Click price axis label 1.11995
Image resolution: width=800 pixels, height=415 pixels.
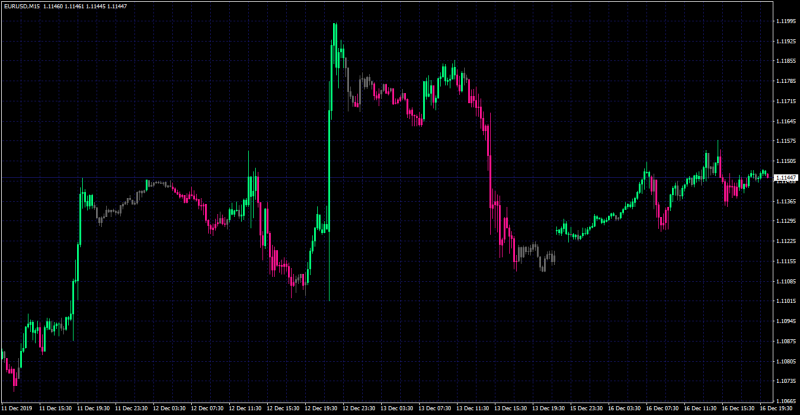pyautogui.click(x=786, y=21)
